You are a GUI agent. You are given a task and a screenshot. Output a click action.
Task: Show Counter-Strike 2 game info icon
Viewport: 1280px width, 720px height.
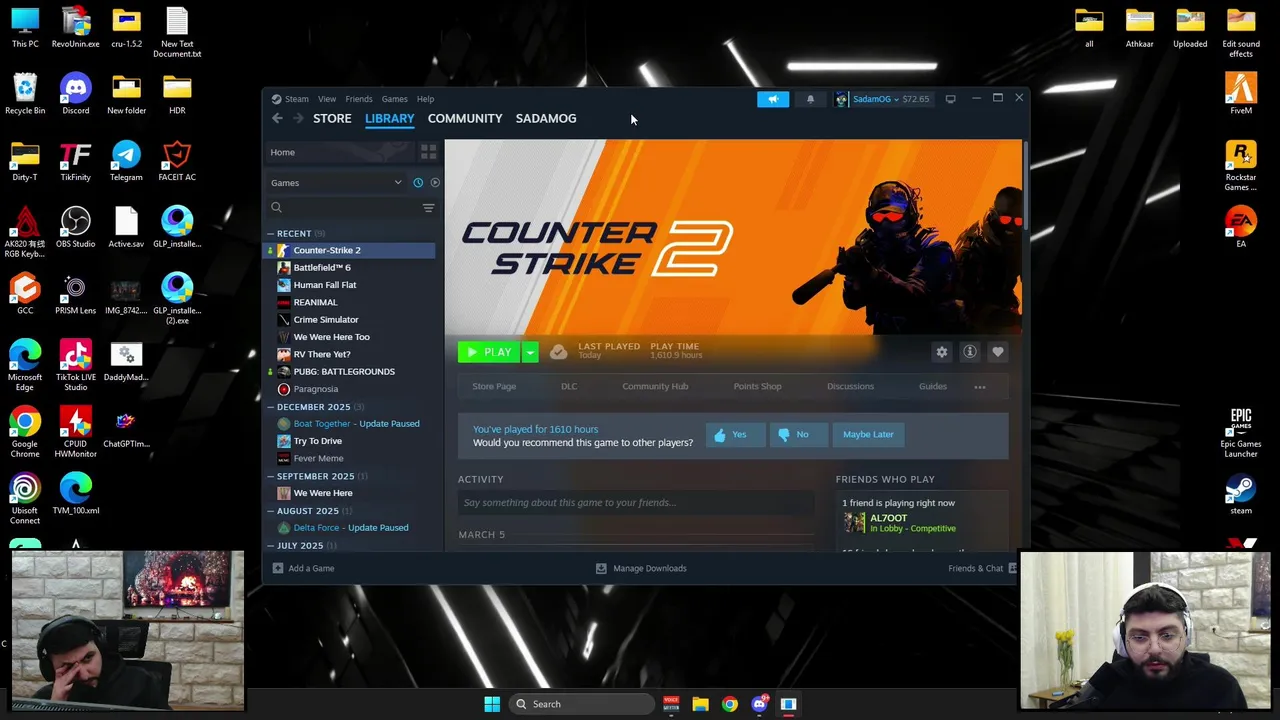coord(970,352)
